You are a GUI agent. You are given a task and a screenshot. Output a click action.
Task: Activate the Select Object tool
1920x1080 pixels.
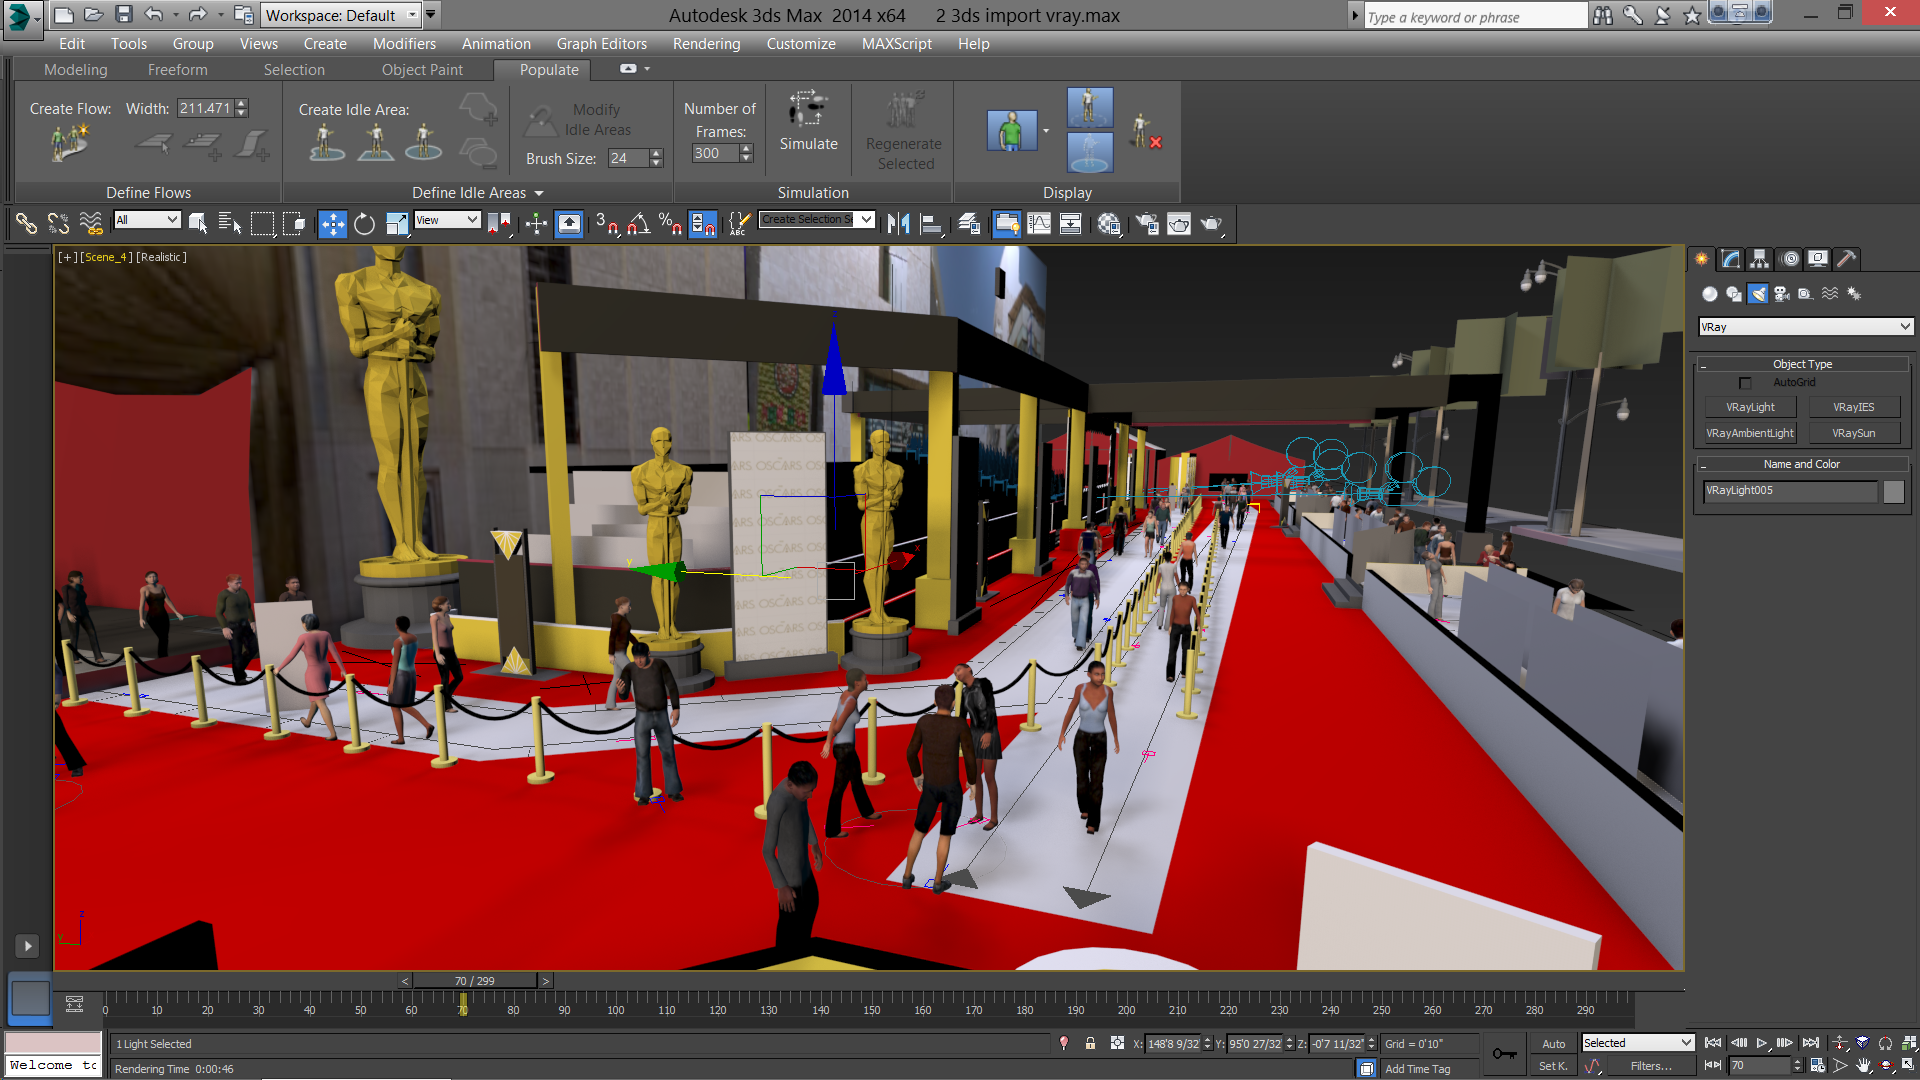click(198, 224)
